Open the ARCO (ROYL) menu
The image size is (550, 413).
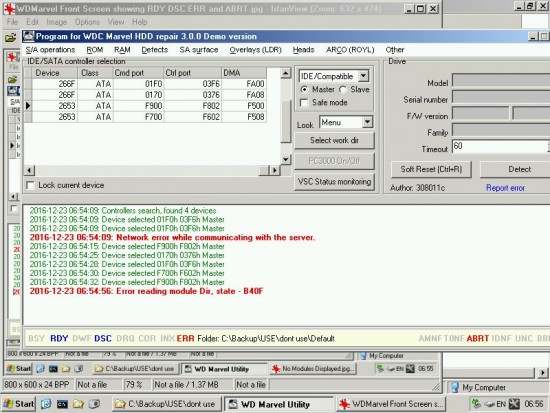click(x=350, y=50)
